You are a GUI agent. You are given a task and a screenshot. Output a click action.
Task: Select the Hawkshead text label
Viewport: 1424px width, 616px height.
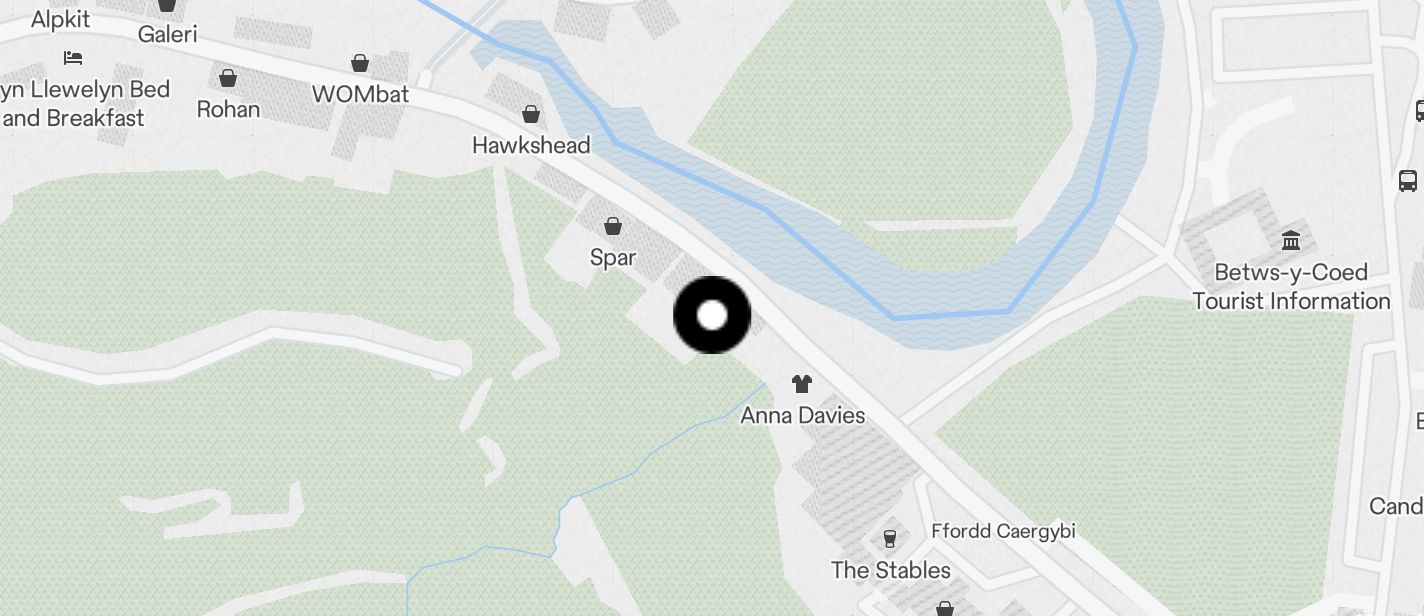(531, 145)
